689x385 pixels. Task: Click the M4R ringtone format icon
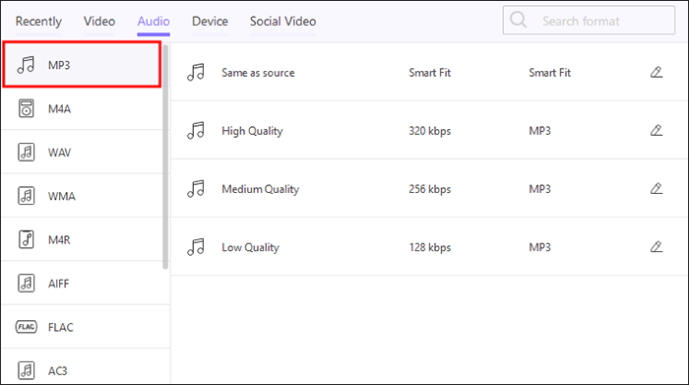point(26,240)
